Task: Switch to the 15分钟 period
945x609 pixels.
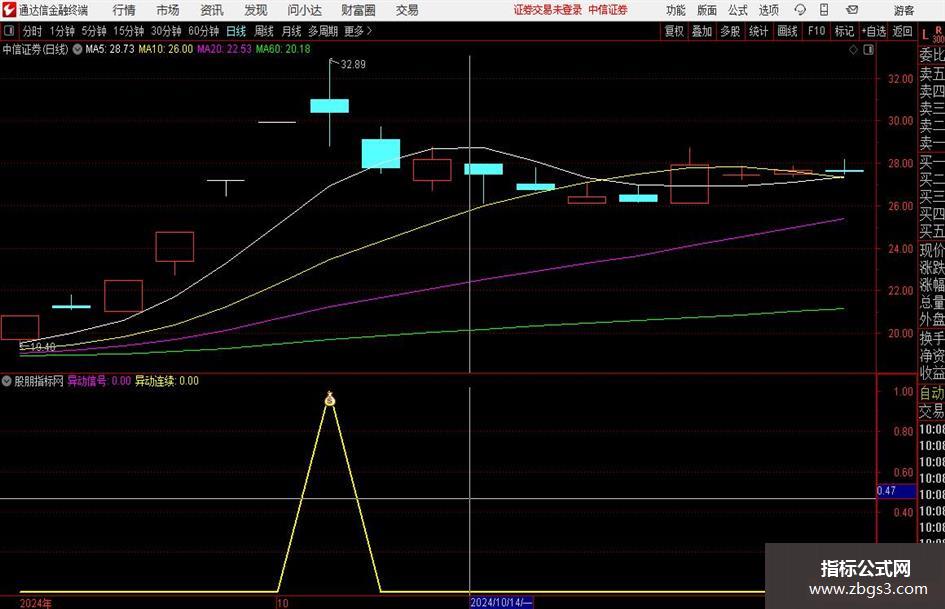Action: (129, 31)
